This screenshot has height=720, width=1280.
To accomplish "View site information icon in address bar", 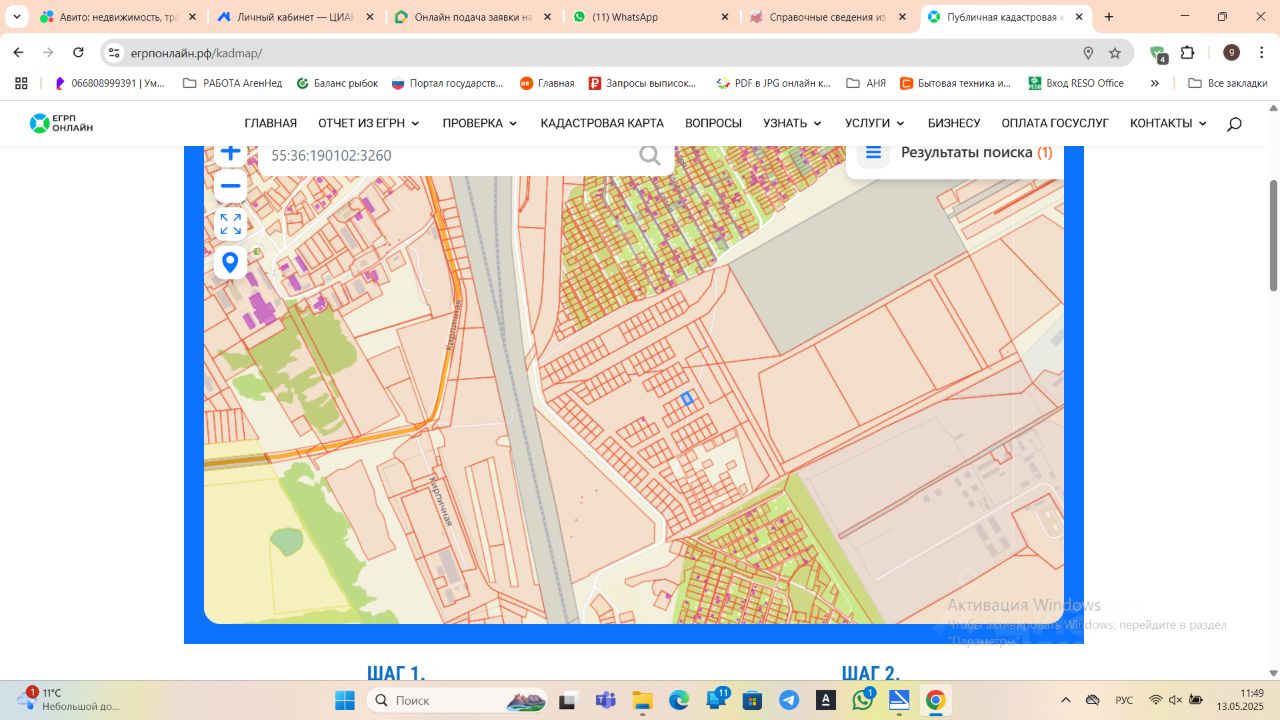I will [114, 53].
